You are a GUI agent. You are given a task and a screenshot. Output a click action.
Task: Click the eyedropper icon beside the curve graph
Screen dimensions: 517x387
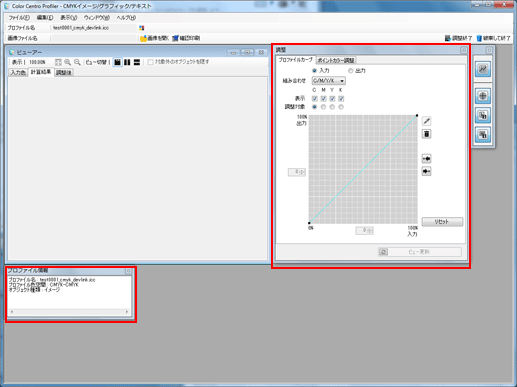[426, 121]
